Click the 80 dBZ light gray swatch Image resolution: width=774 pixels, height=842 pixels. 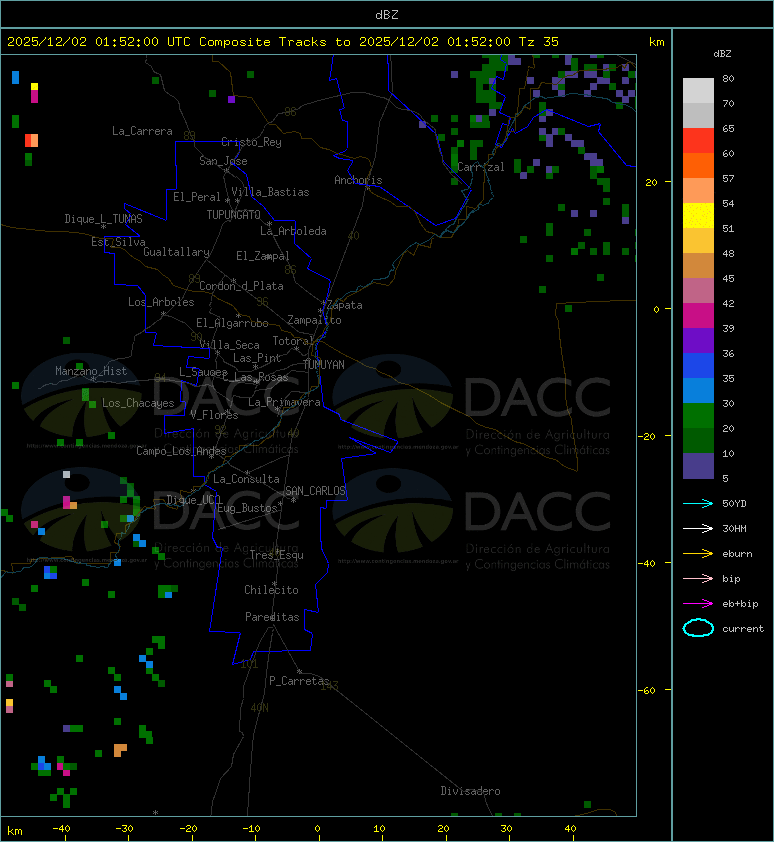pos(698,90)
